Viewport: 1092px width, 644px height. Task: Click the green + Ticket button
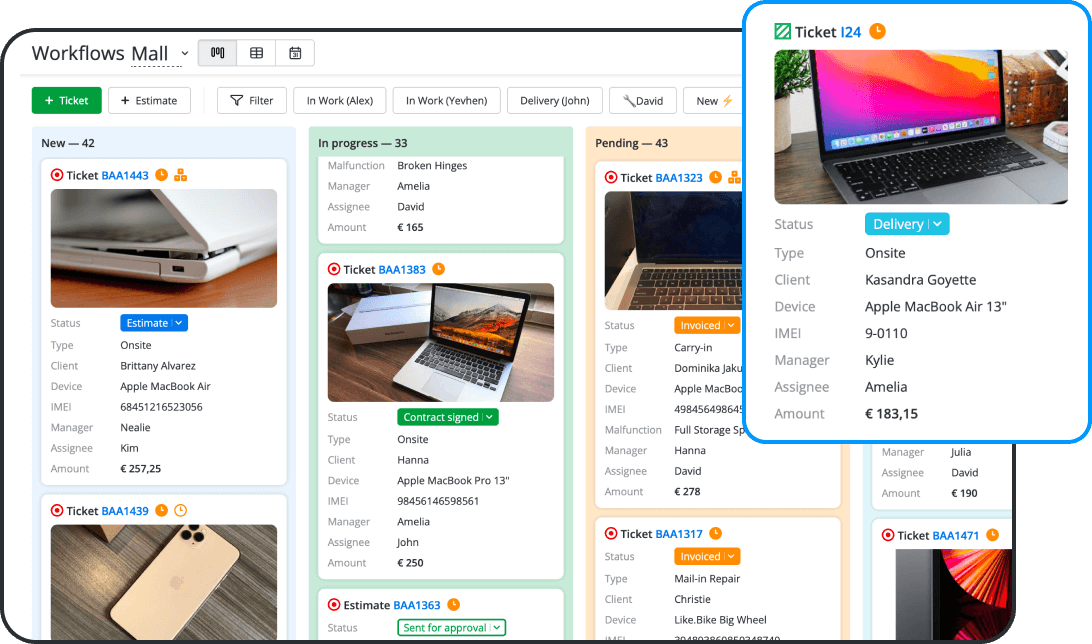point(66,101)
